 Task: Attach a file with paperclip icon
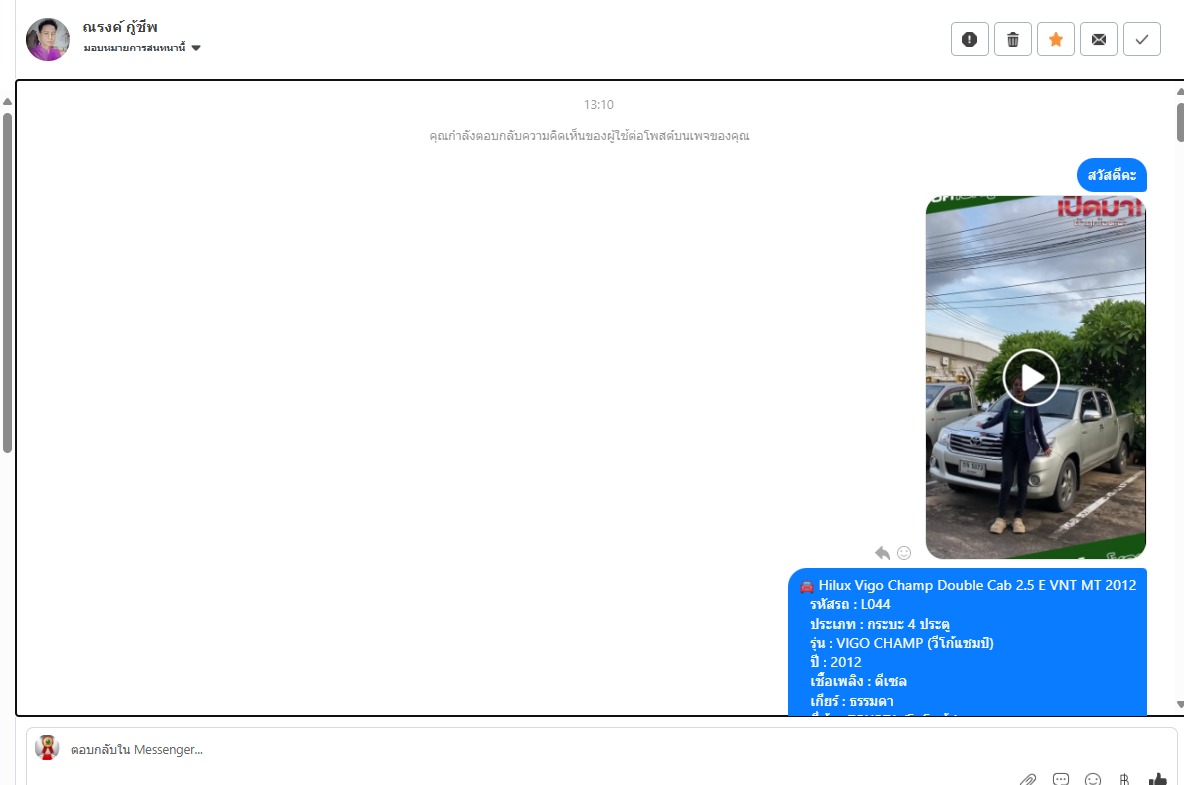(x=1028, y=779)
